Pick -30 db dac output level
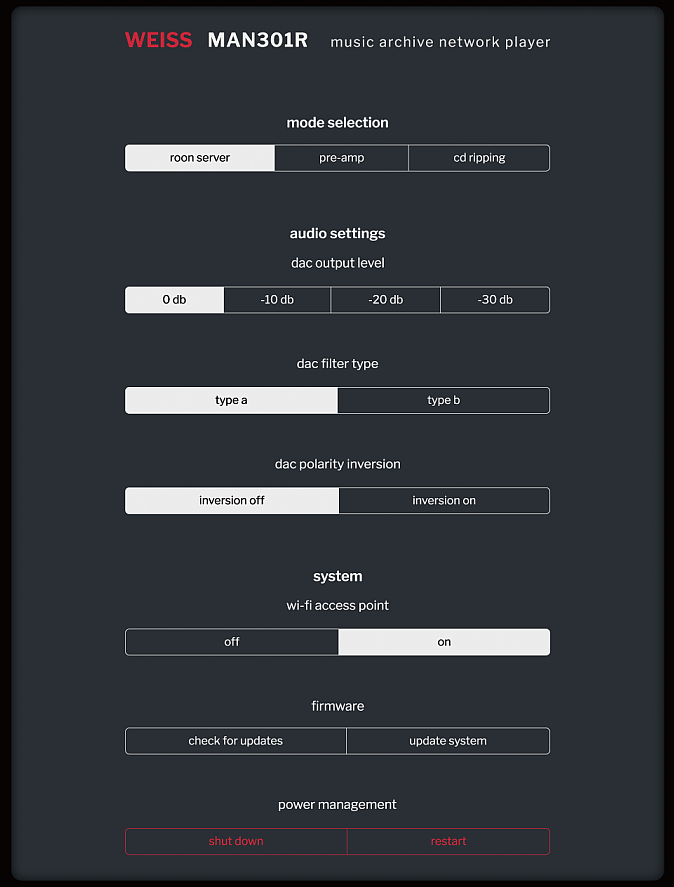This screenshot has width=674, height=887. [x=495, y=300]
